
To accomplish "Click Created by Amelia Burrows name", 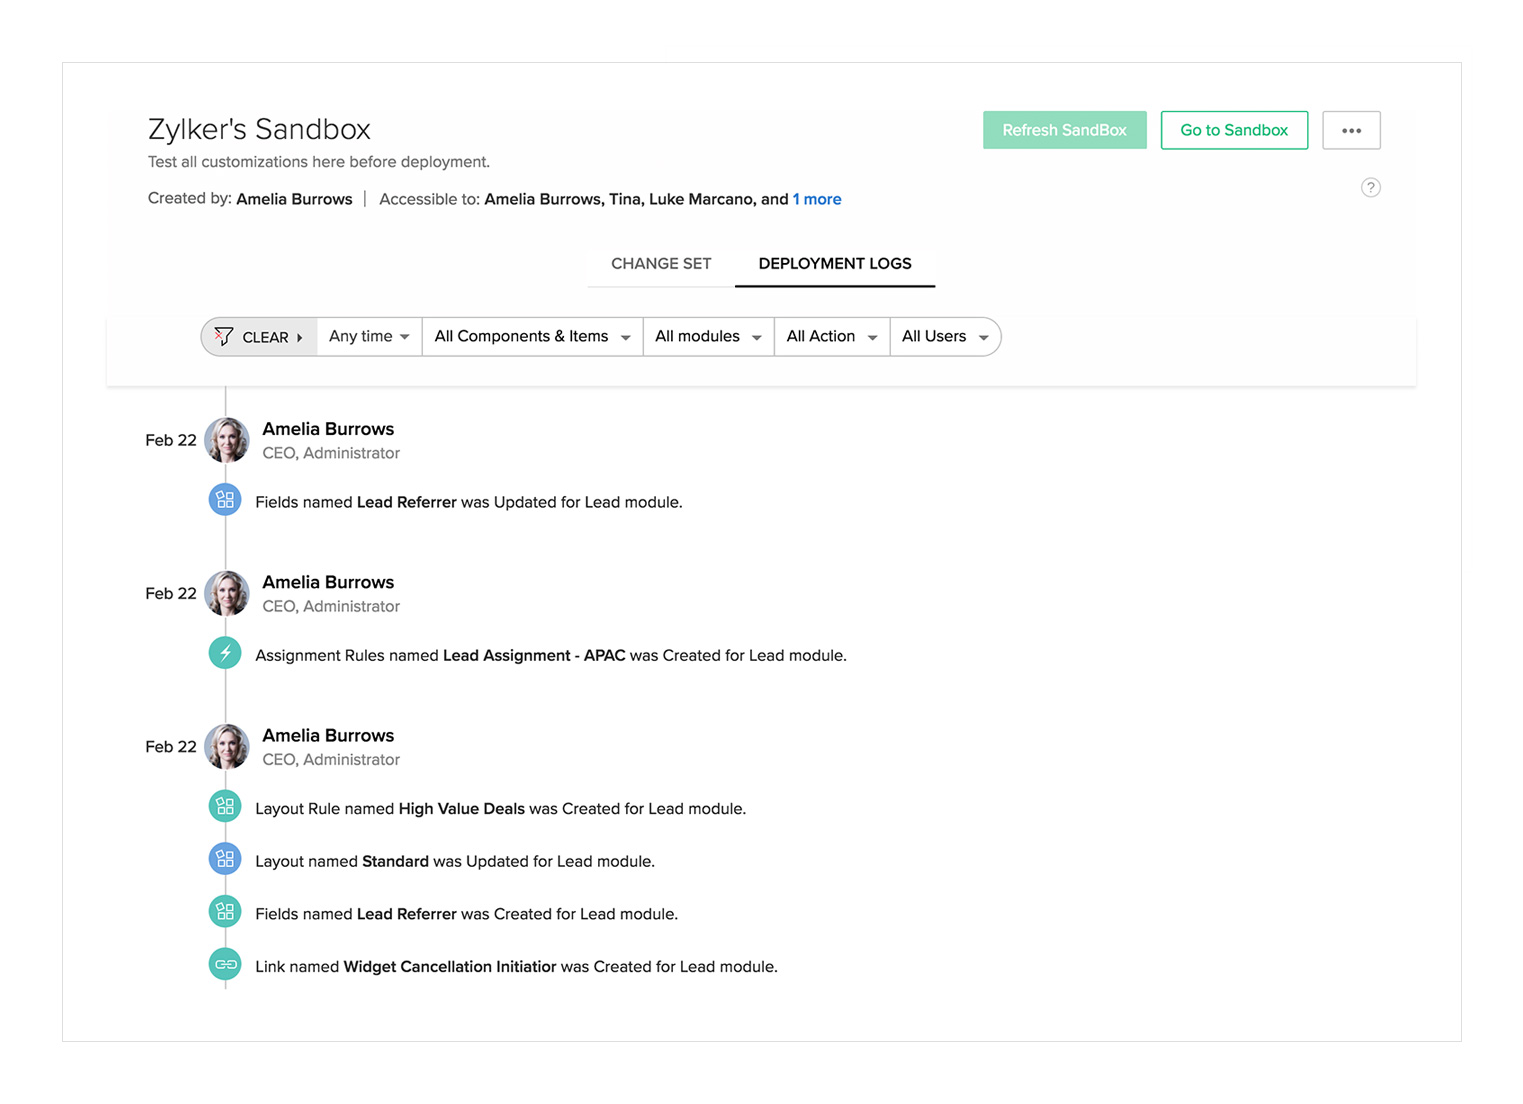I will (294, 199).
